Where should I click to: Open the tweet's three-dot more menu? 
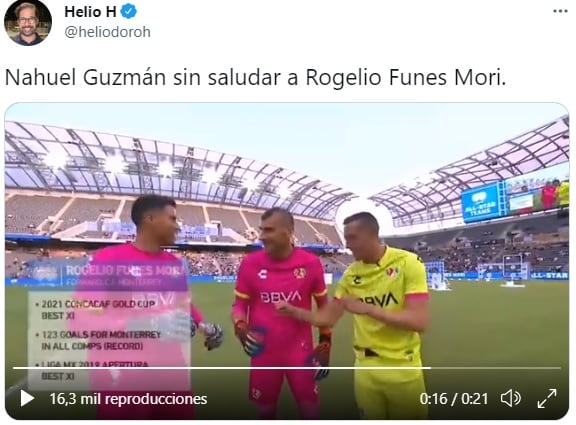pos(560,11)
